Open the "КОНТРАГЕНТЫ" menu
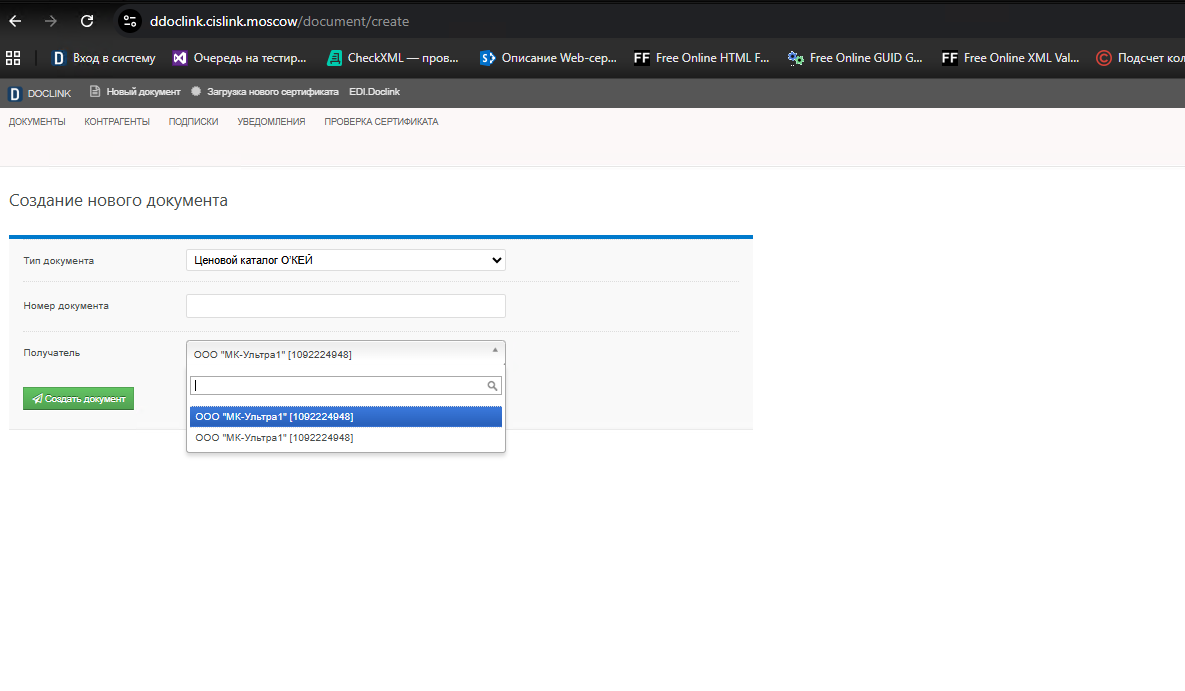 (117, 122)
